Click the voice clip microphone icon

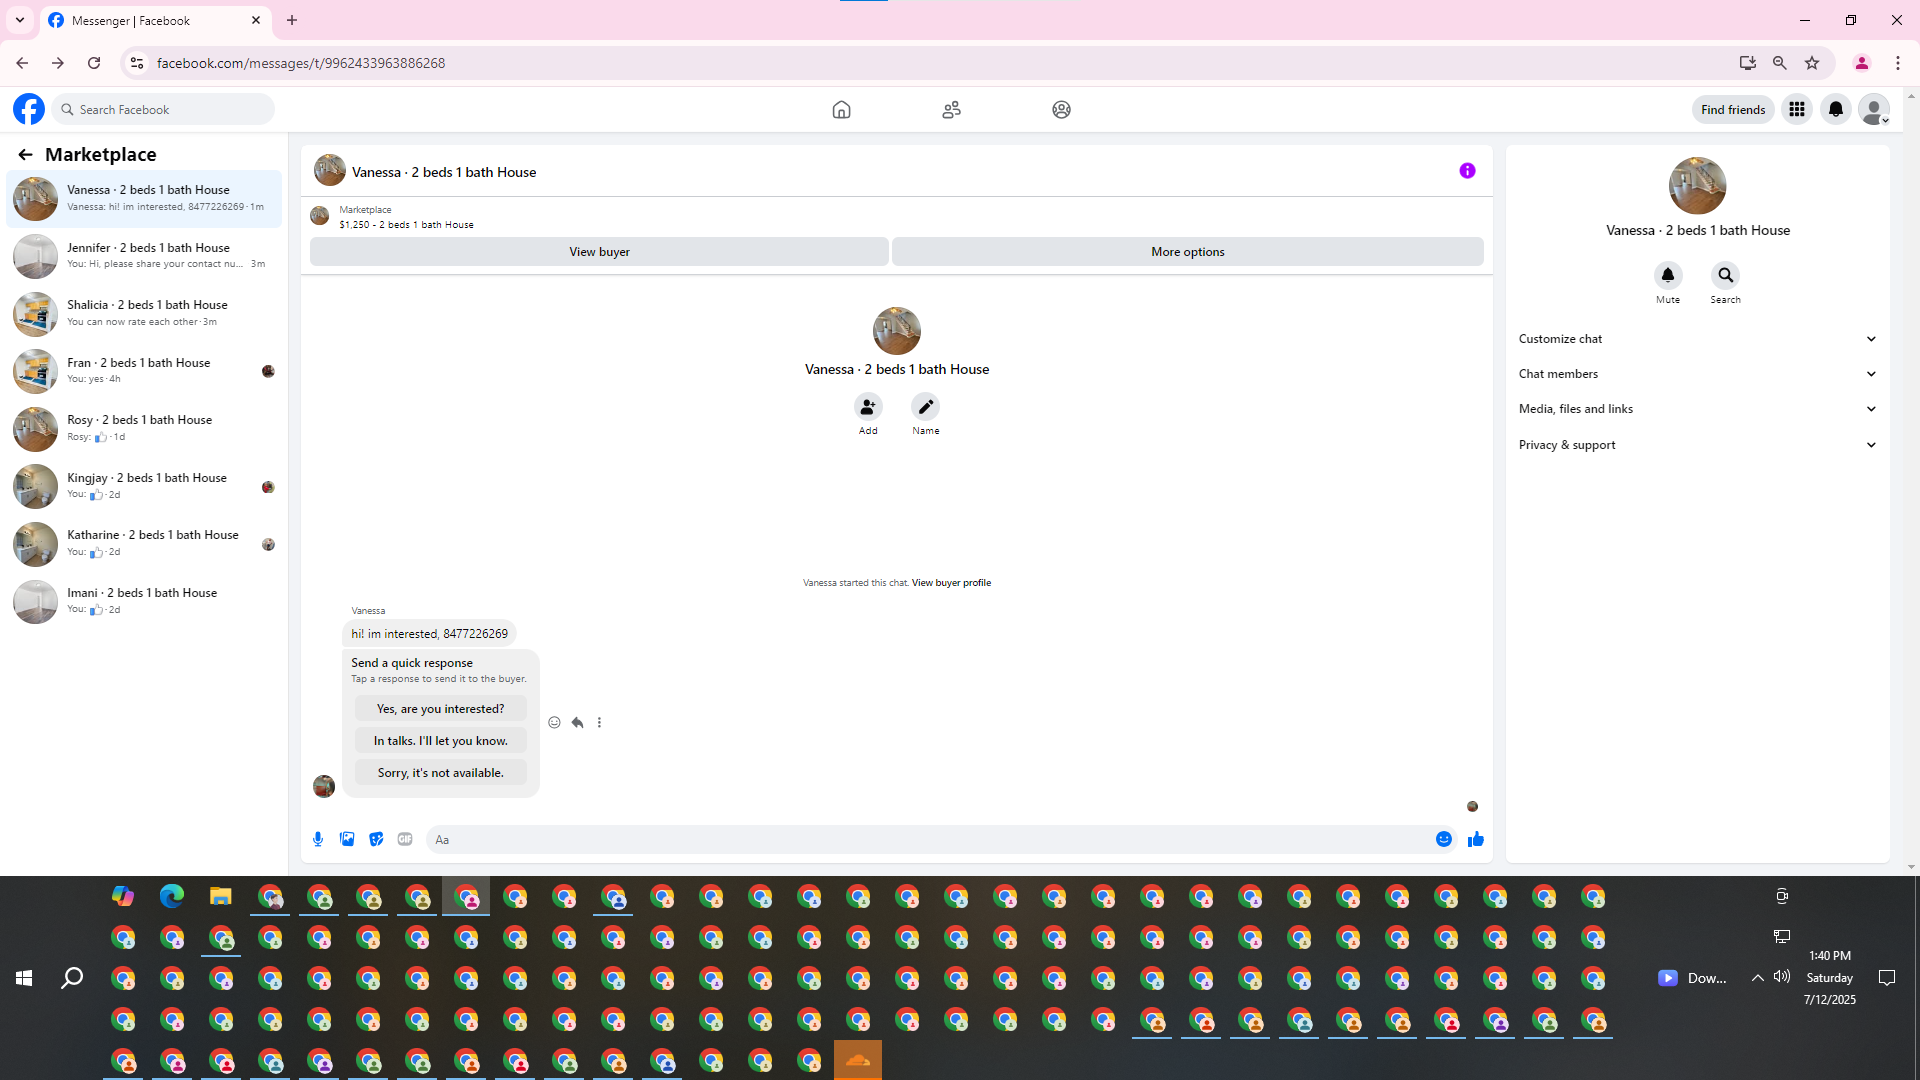318,839
